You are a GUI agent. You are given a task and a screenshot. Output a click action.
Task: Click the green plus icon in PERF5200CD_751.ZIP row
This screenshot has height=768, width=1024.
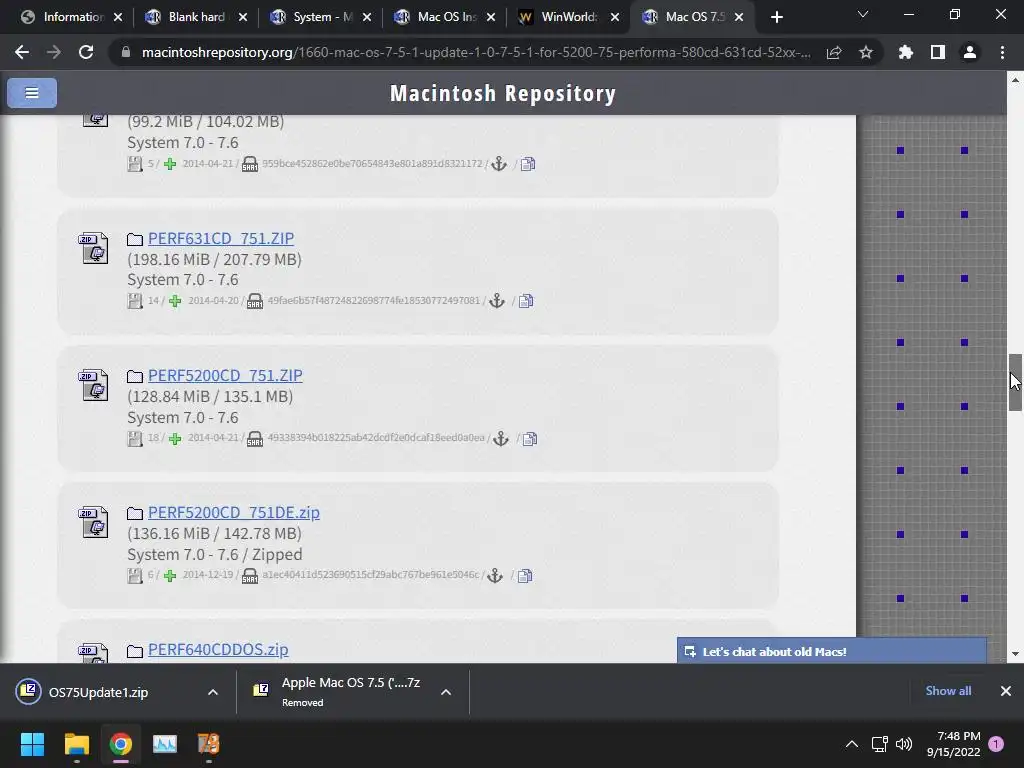(x=175, y=438)
